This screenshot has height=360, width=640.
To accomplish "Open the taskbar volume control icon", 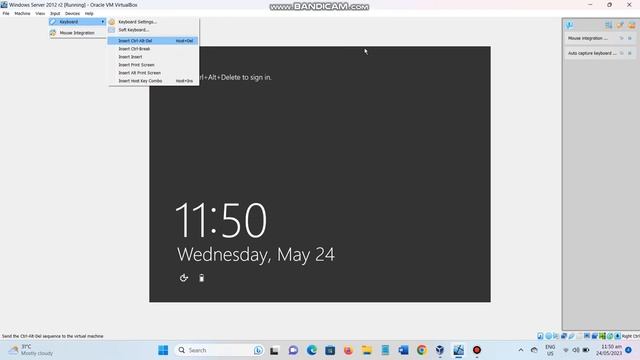I will [x=576, y=350].
